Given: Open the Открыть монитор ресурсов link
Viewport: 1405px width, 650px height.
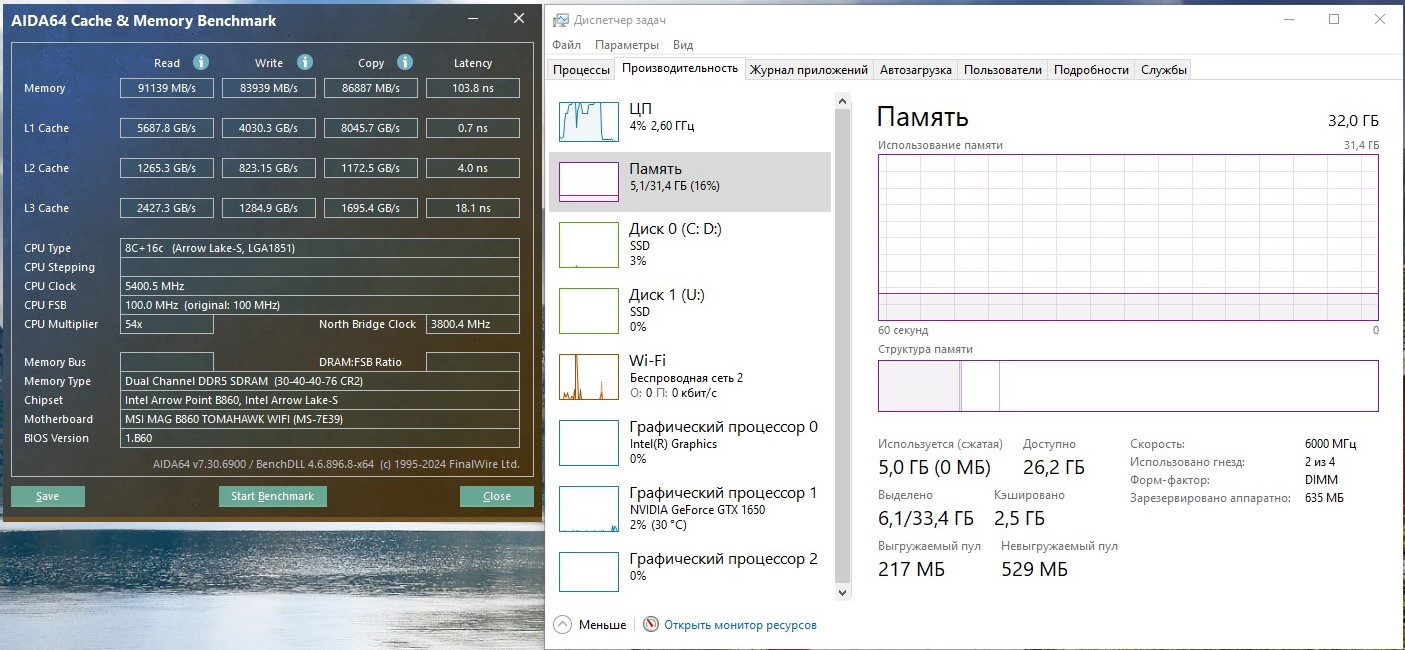Looking at the screenshot, I should 740,625.
